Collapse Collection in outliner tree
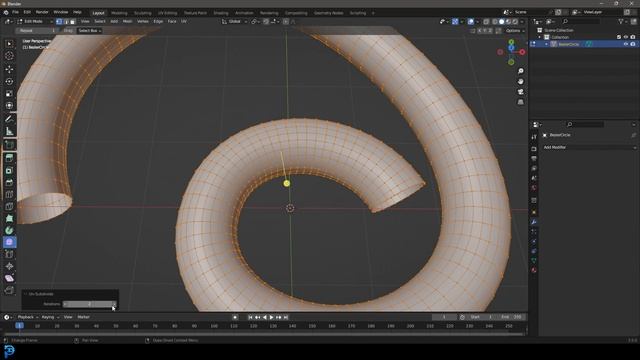The width and height of the screenshot is (640, 360). coord(540,37)
